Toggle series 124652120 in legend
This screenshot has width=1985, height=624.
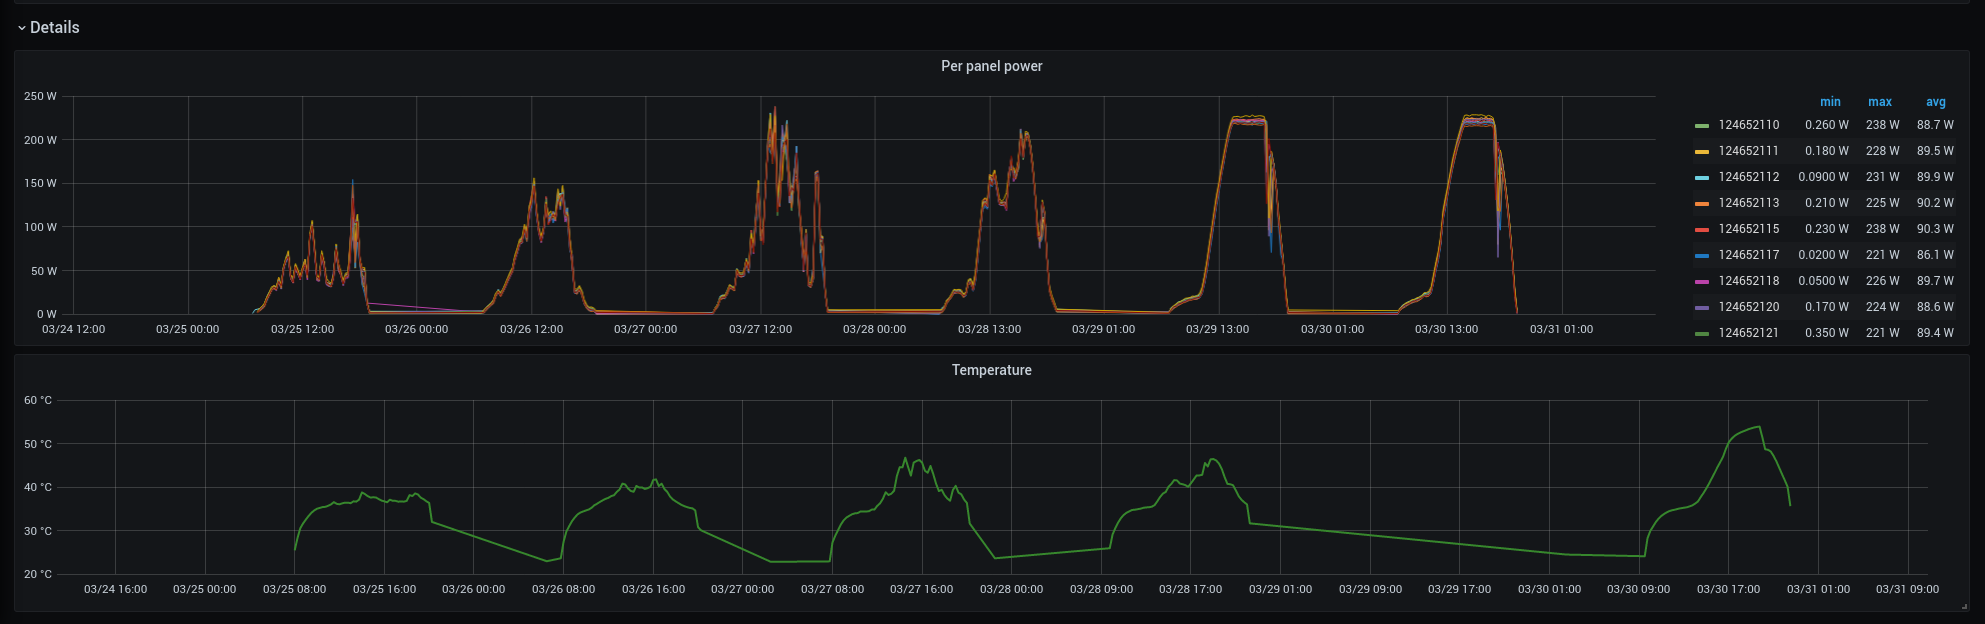[1749, 307]
